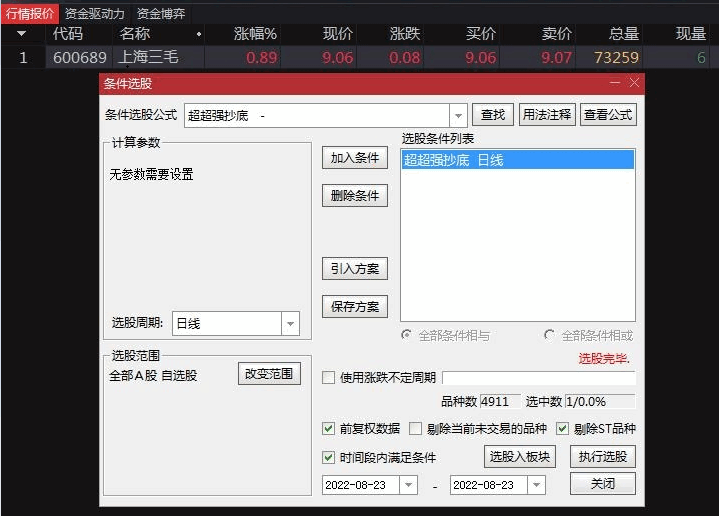Click 加入条件 to add condition

(x=355, y=158)
